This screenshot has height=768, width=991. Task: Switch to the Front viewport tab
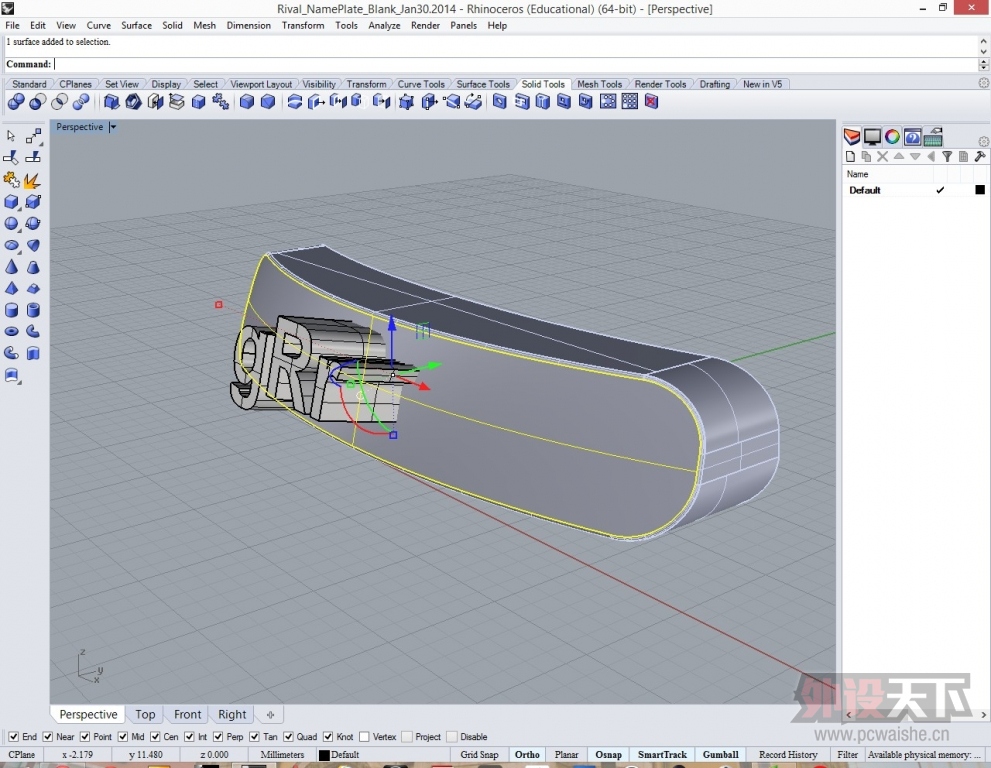click(188, 714)
